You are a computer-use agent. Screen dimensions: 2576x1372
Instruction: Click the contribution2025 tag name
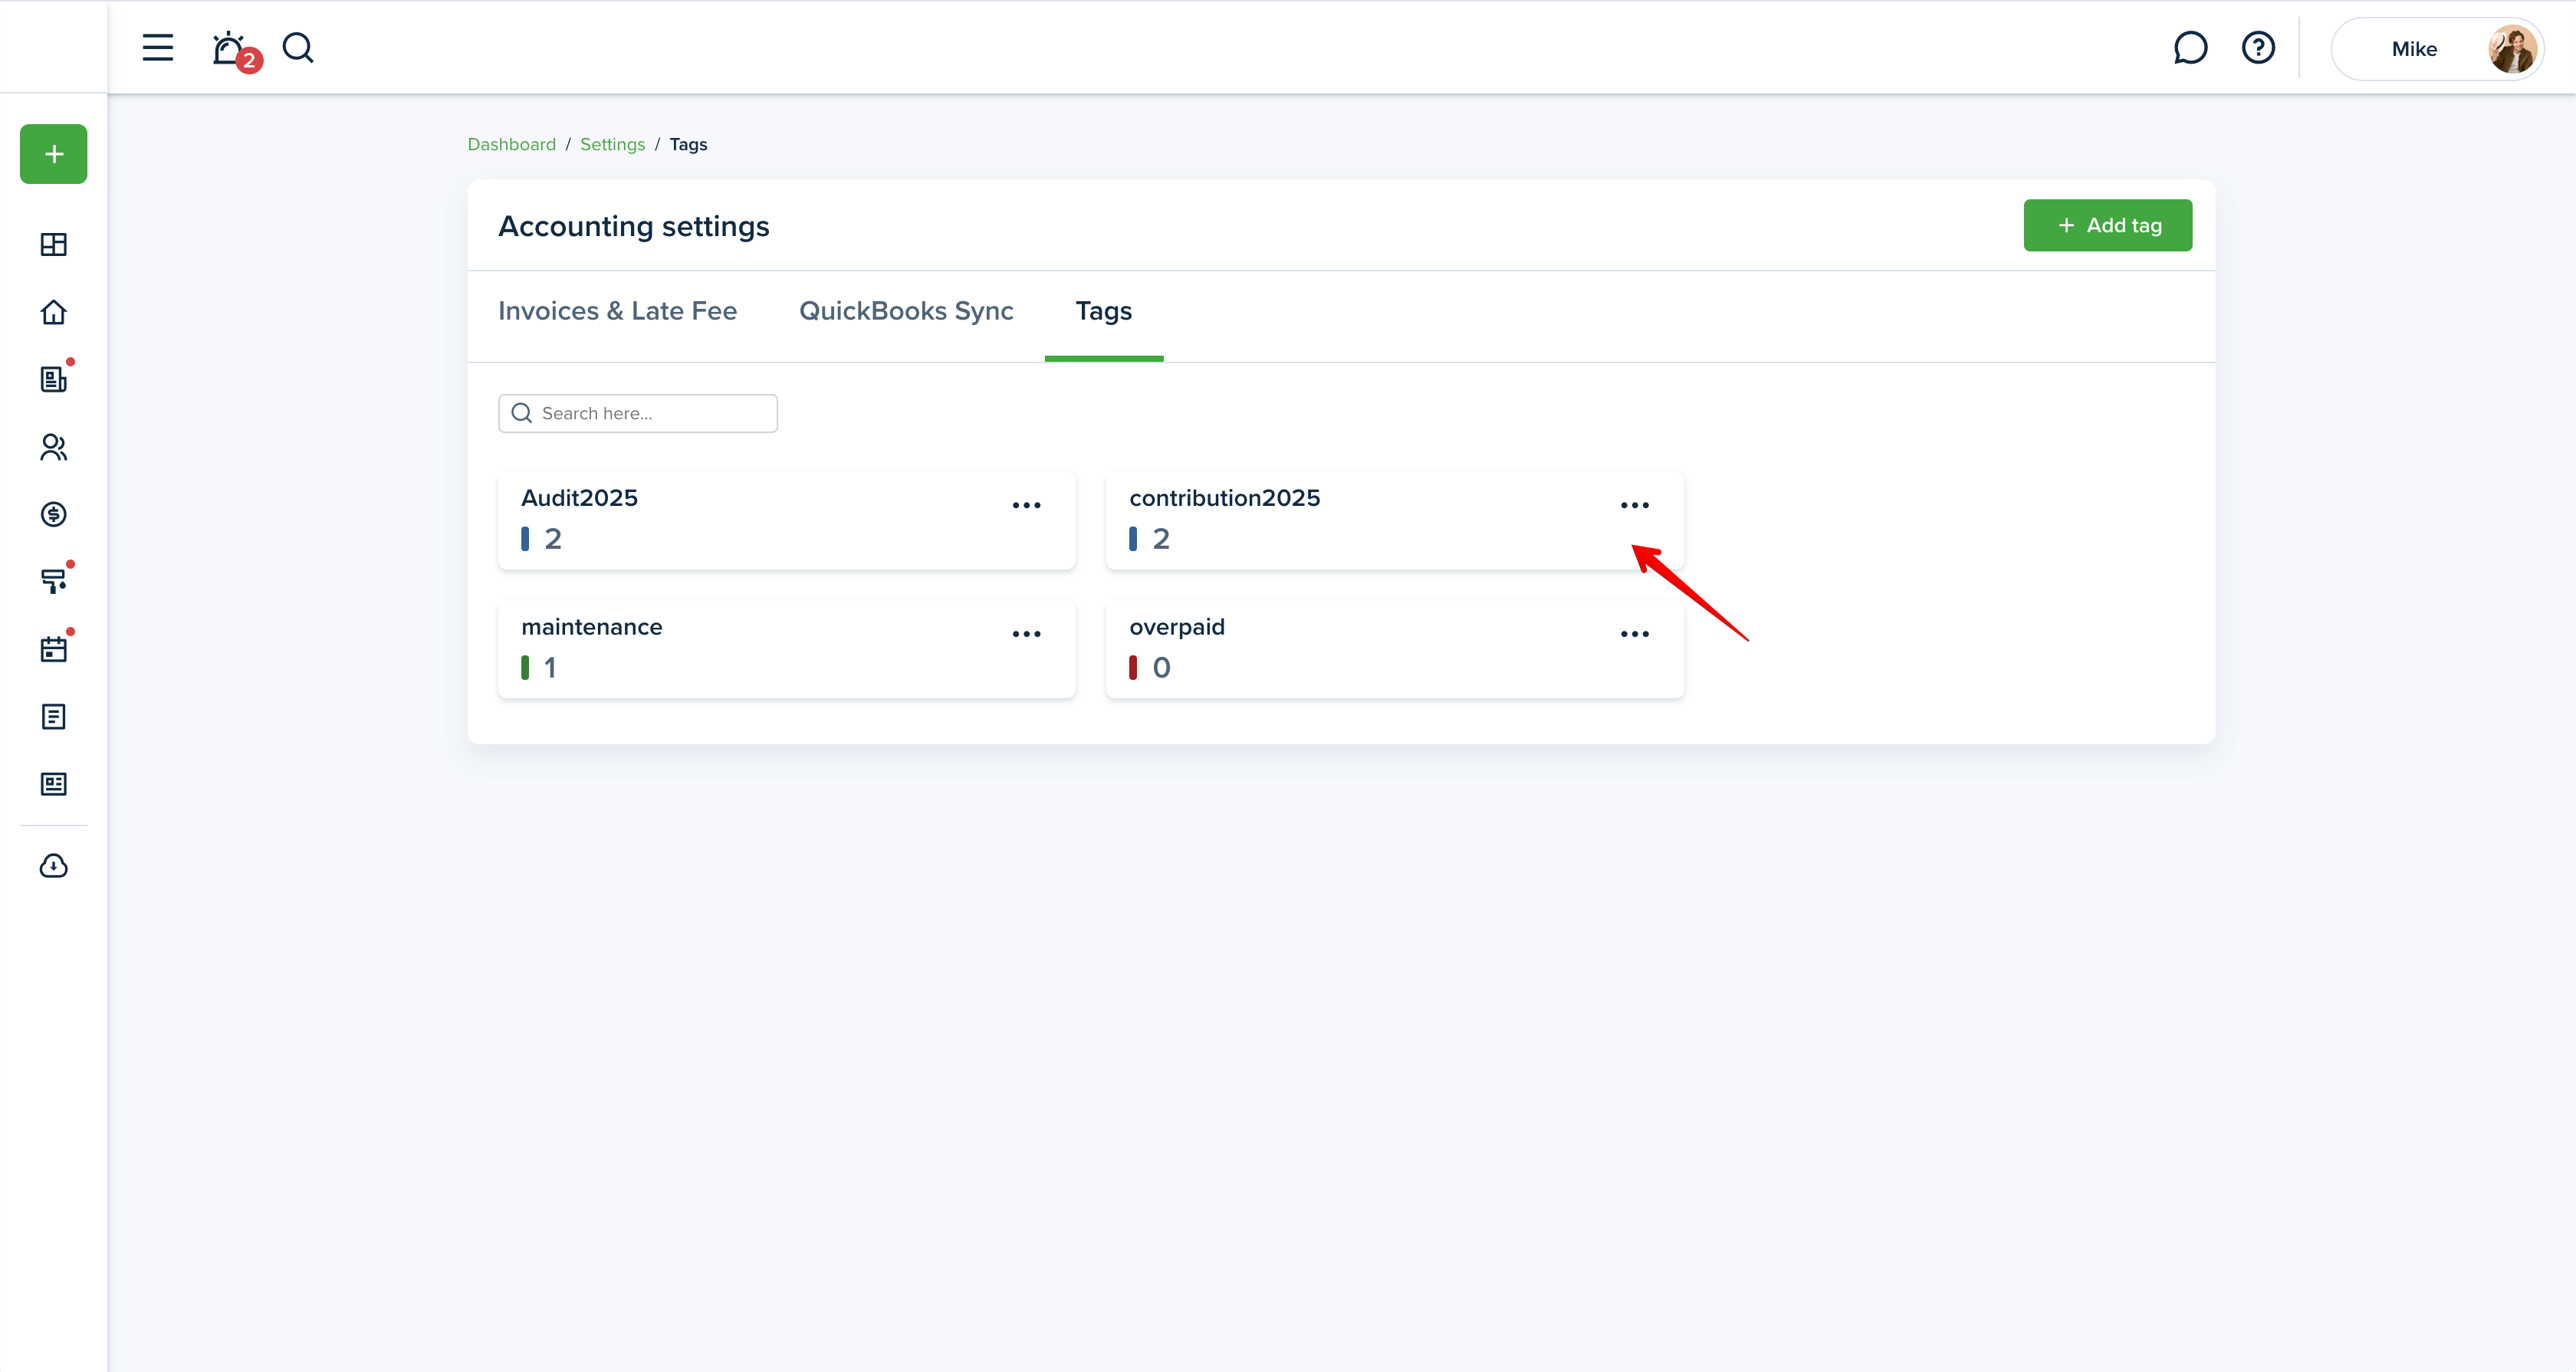pyautogui.click(x=1224, y=498)
